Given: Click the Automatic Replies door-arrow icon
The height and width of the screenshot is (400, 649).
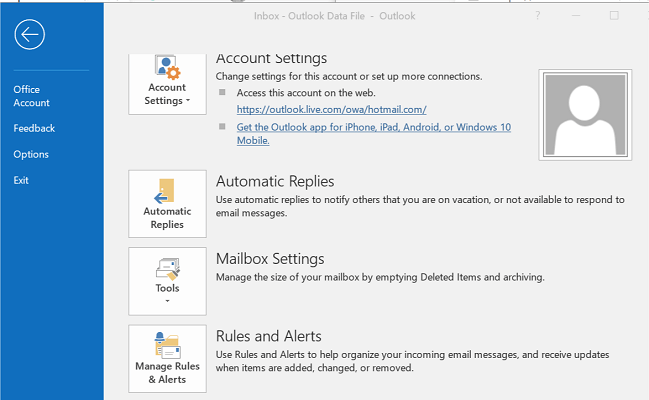Looking at the screenshot, I should [x=167, y=190].
